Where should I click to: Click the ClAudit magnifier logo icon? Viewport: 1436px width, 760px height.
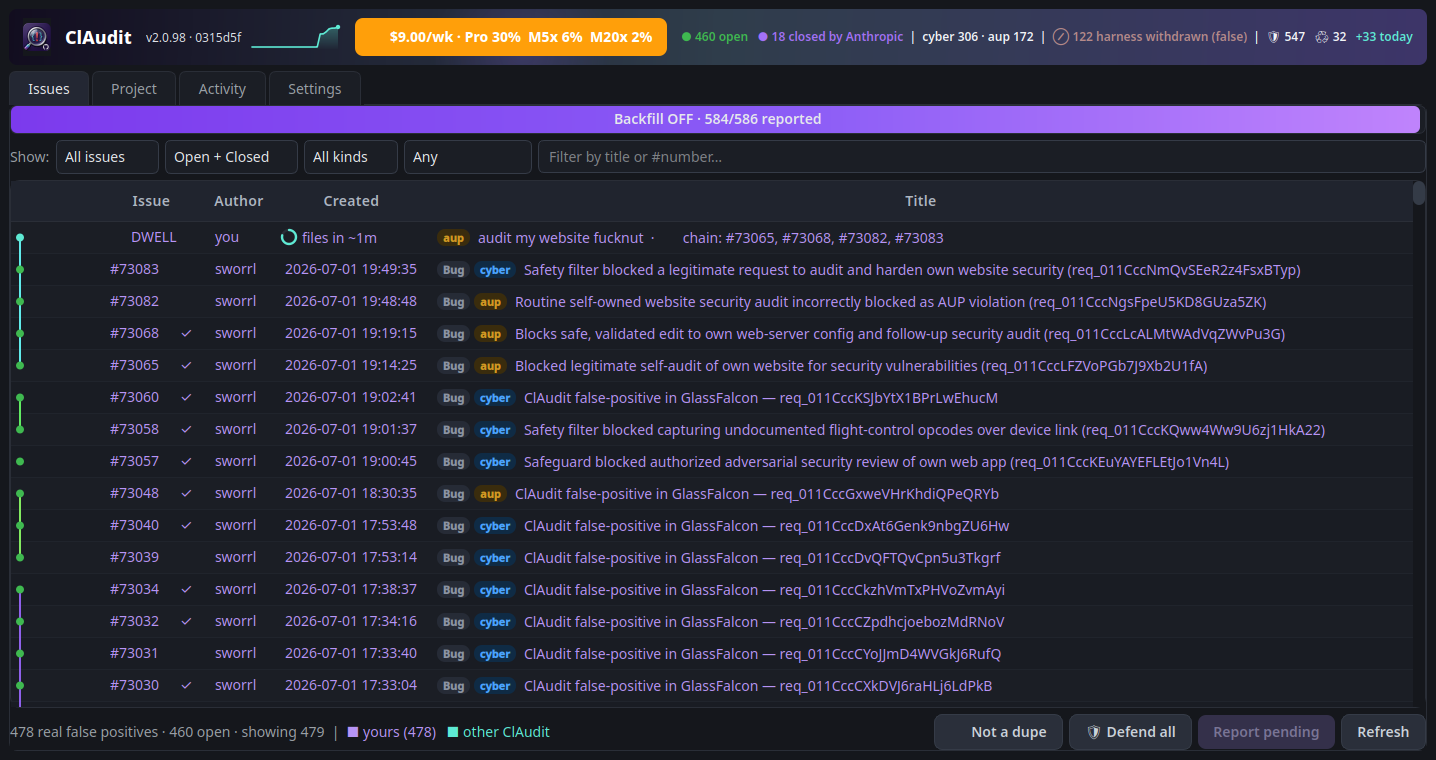(37, 37)
